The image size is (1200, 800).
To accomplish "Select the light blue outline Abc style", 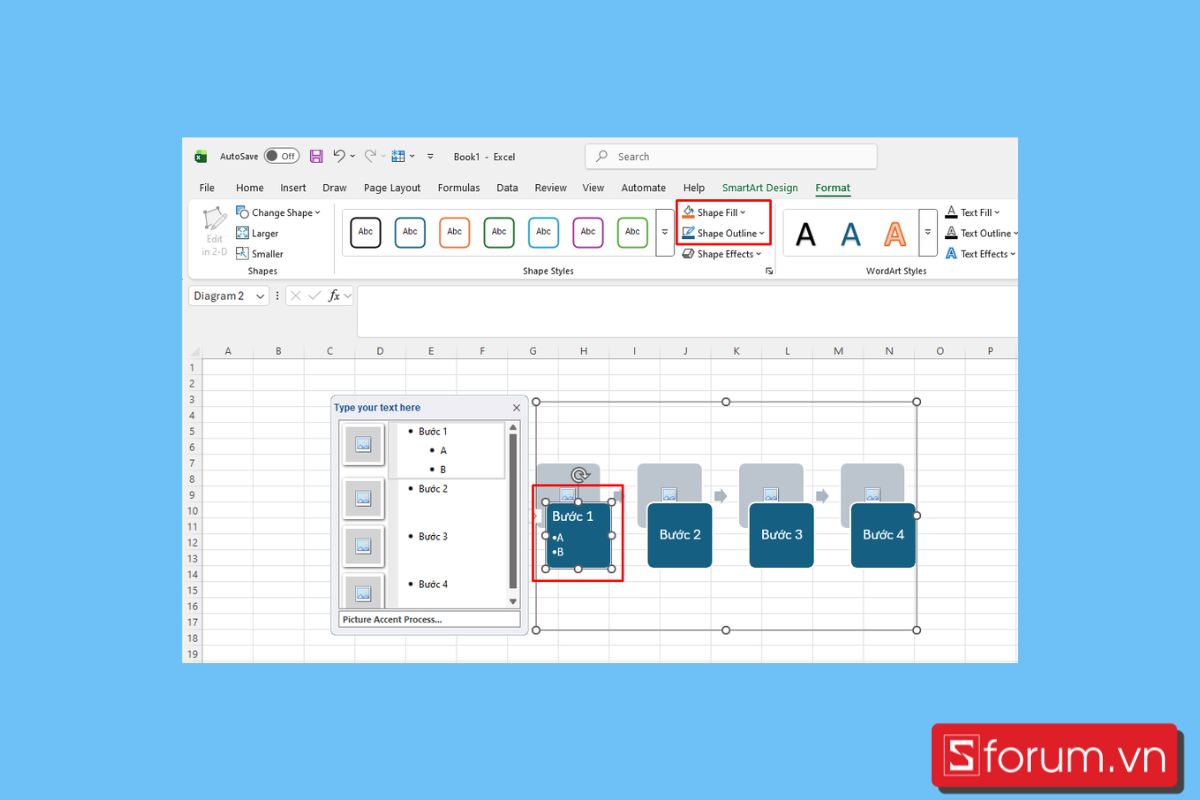I will click(x=543, y=232).
